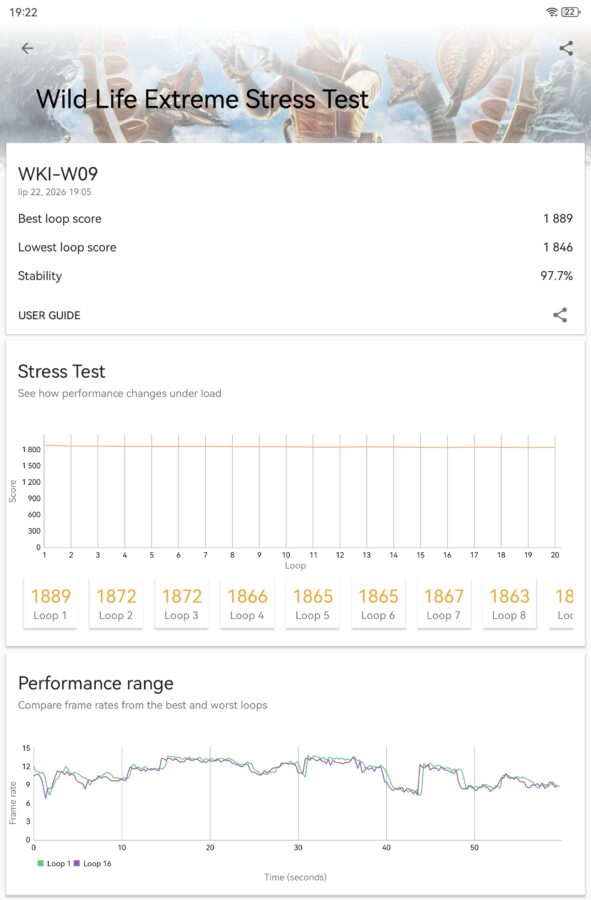The image size is (591, 900).
Task: Tap loop 10 marker on score chart
Action: click(x=286, y=554)
